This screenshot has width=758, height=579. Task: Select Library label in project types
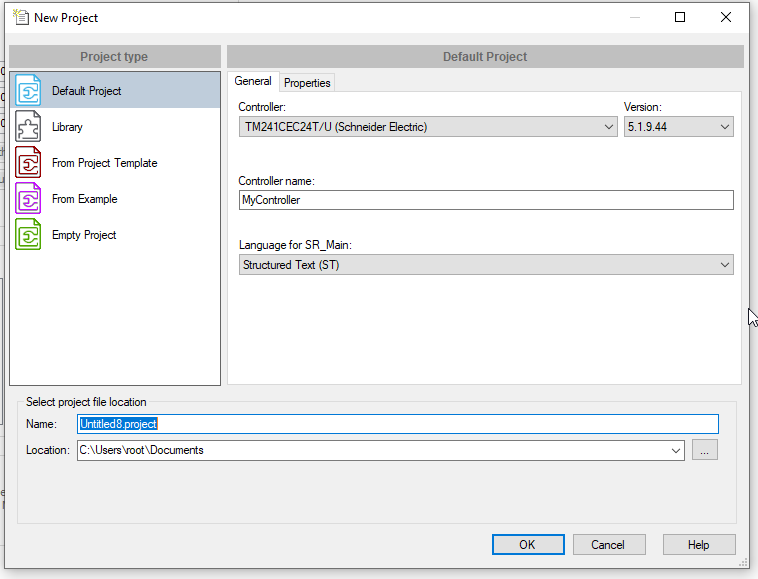[x=67, y=127]
